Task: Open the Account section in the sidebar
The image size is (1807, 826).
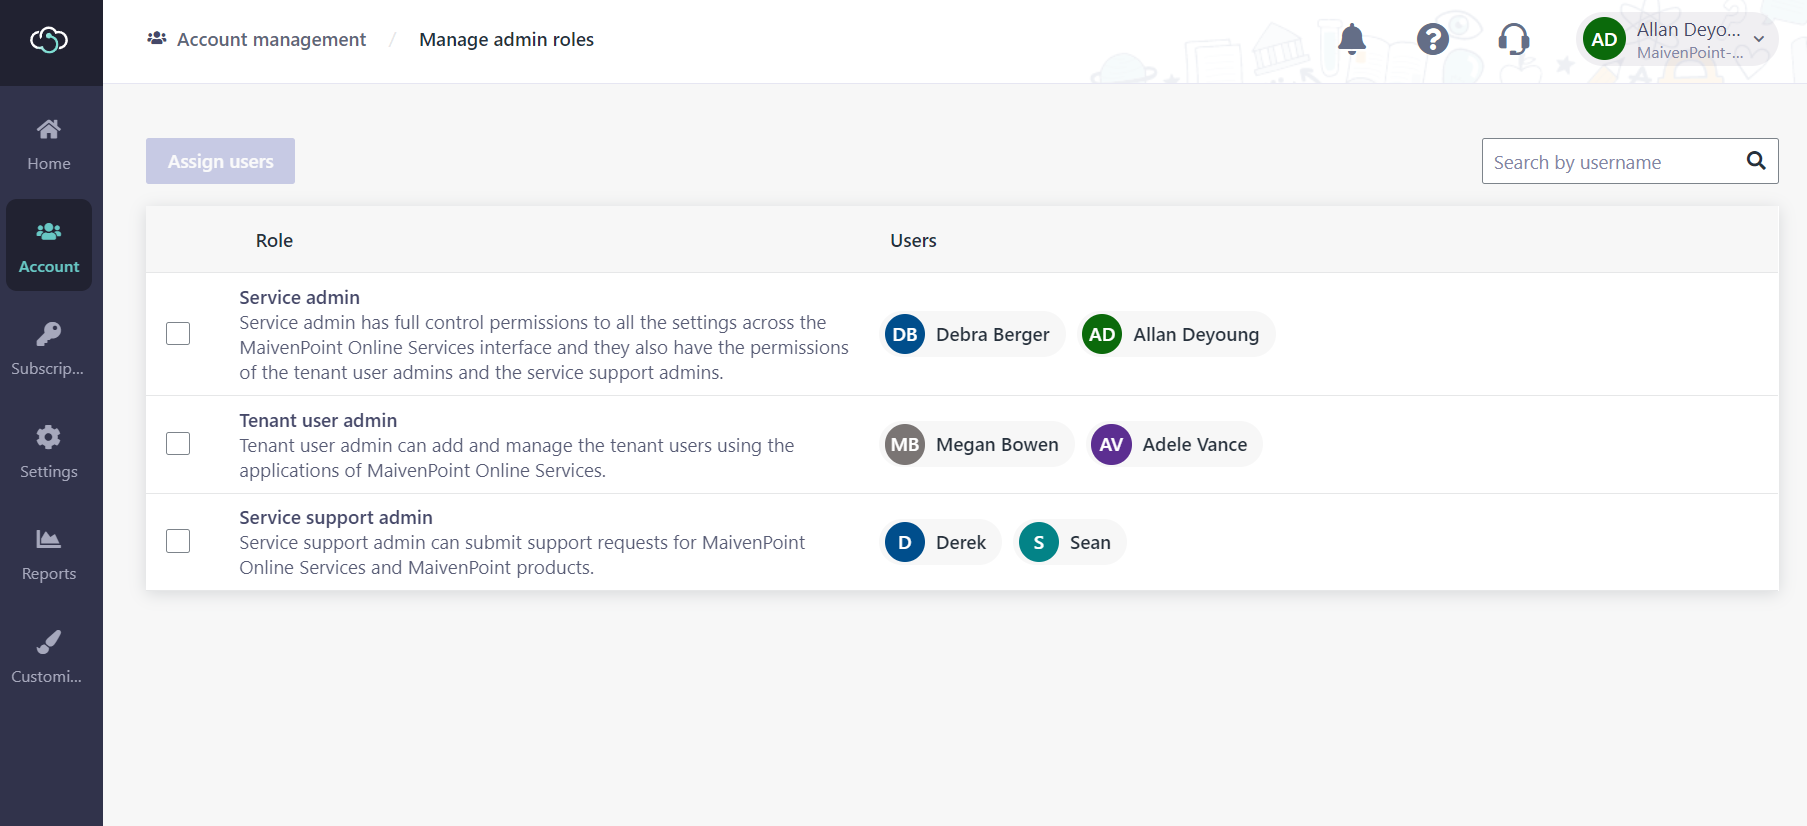Action: pos(49,246)
